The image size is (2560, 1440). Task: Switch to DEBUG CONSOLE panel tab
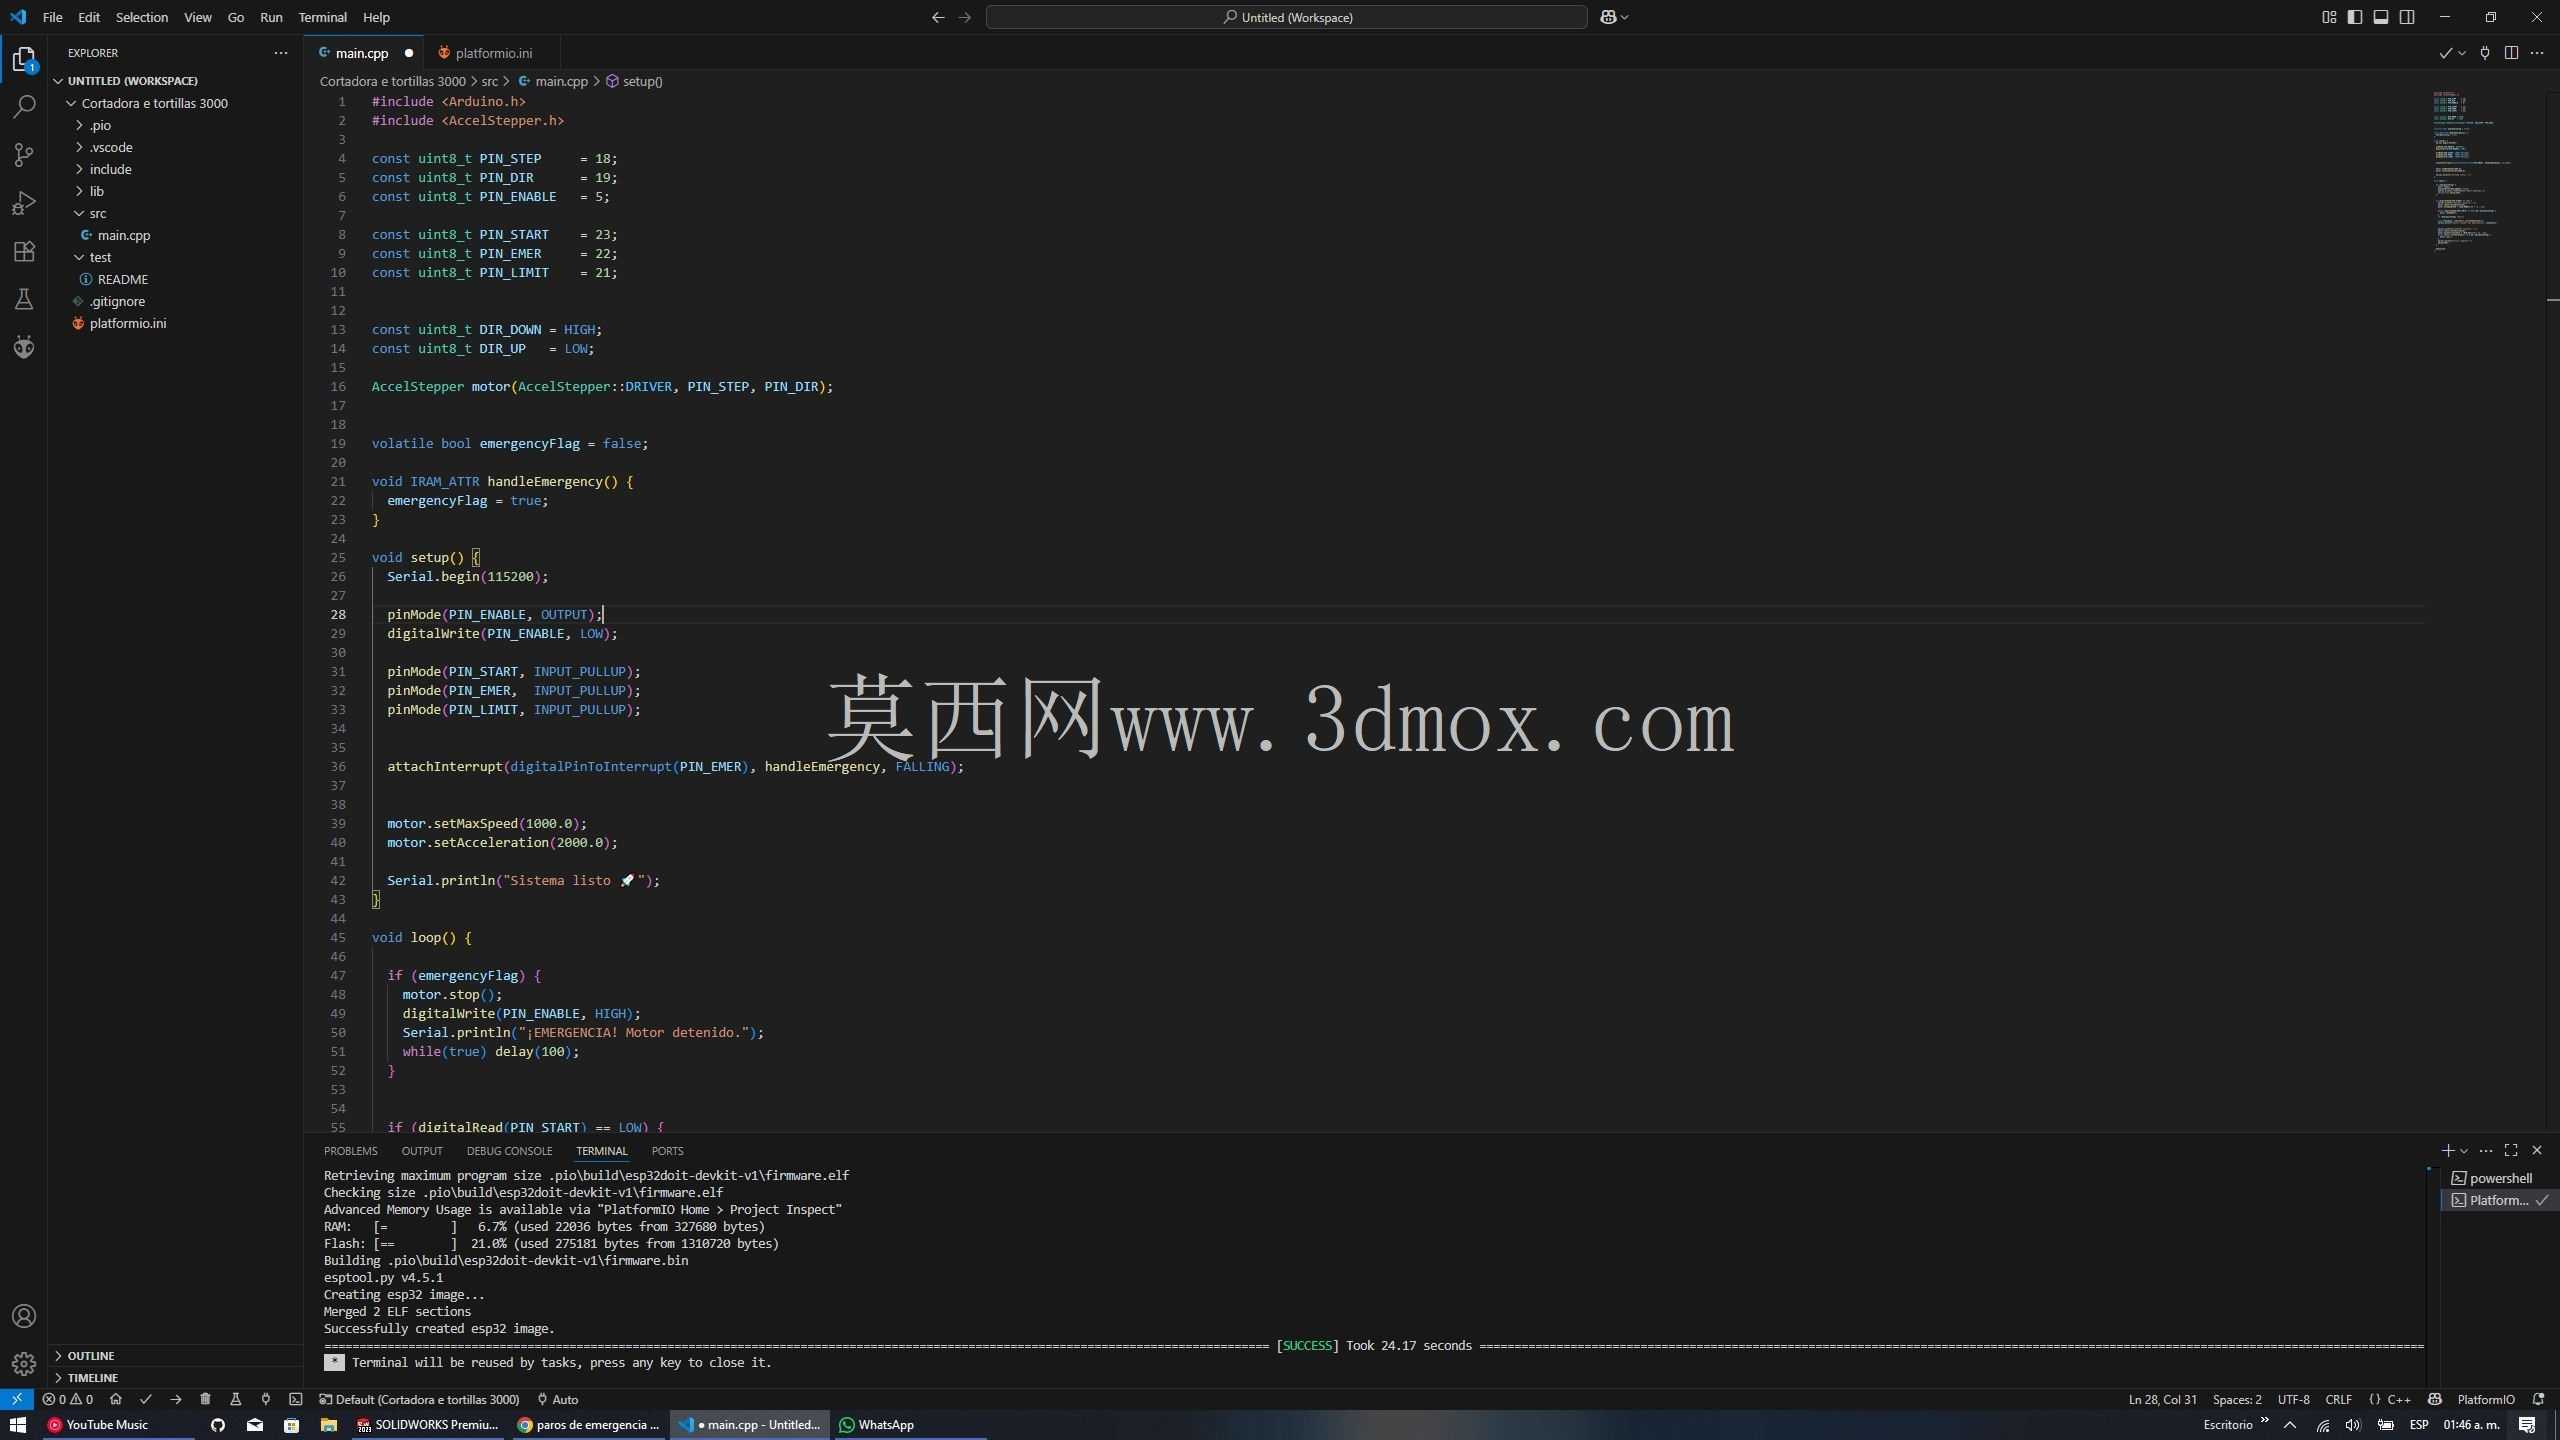509,1151
